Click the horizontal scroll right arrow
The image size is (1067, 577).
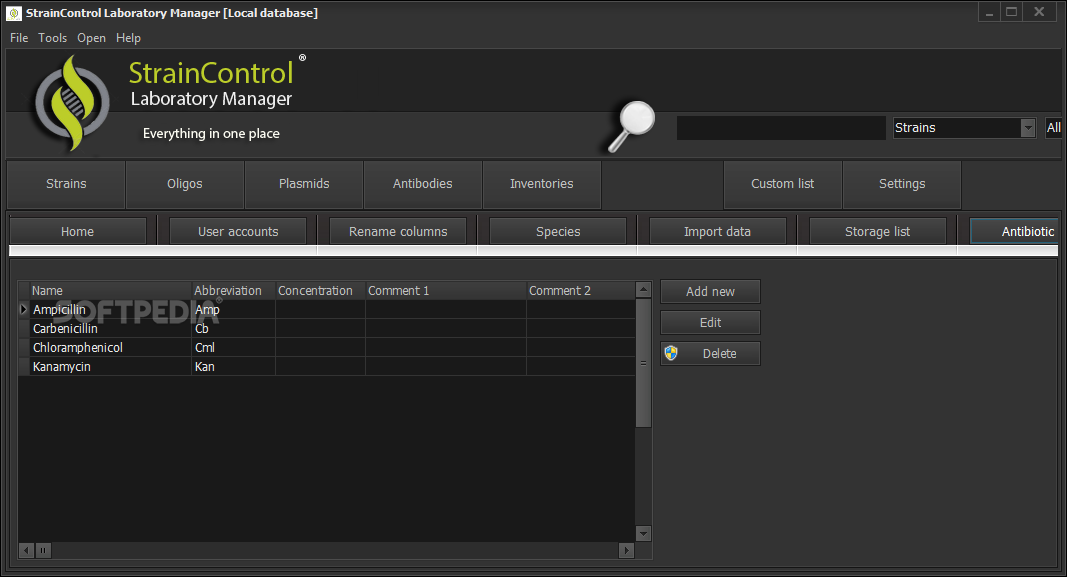pos(627,550)
